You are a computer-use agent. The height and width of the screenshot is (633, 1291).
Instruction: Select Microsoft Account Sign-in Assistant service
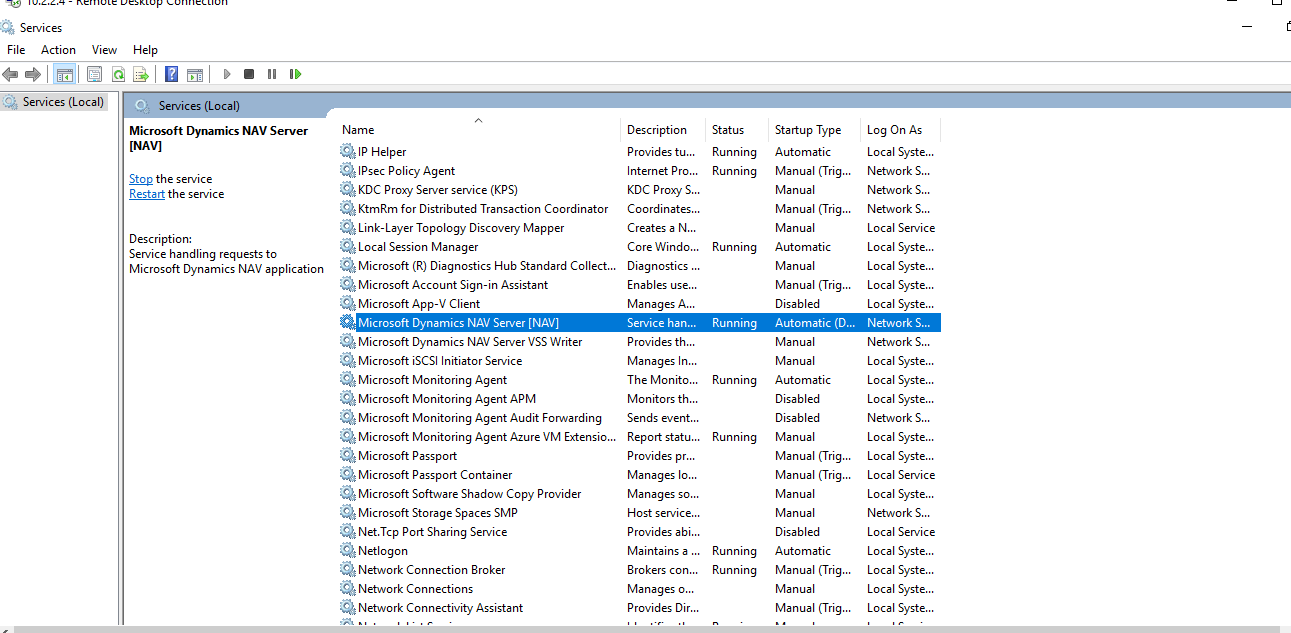pyautogui.click(x=453, y=285)
